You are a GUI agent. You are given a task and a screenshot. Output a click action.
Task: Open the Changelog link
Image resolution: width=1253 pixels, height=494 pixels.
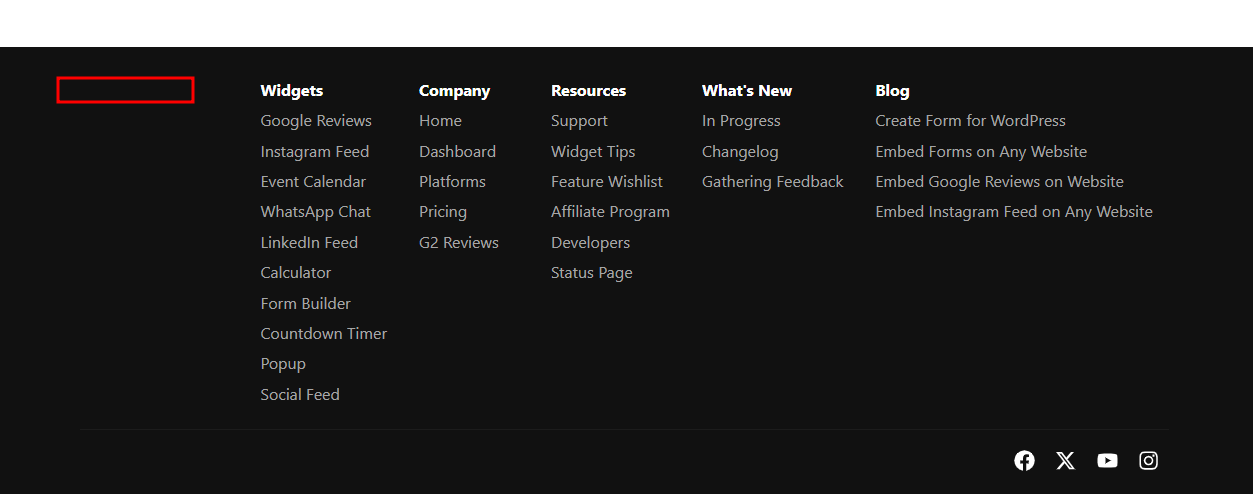[x=740, y=152]
